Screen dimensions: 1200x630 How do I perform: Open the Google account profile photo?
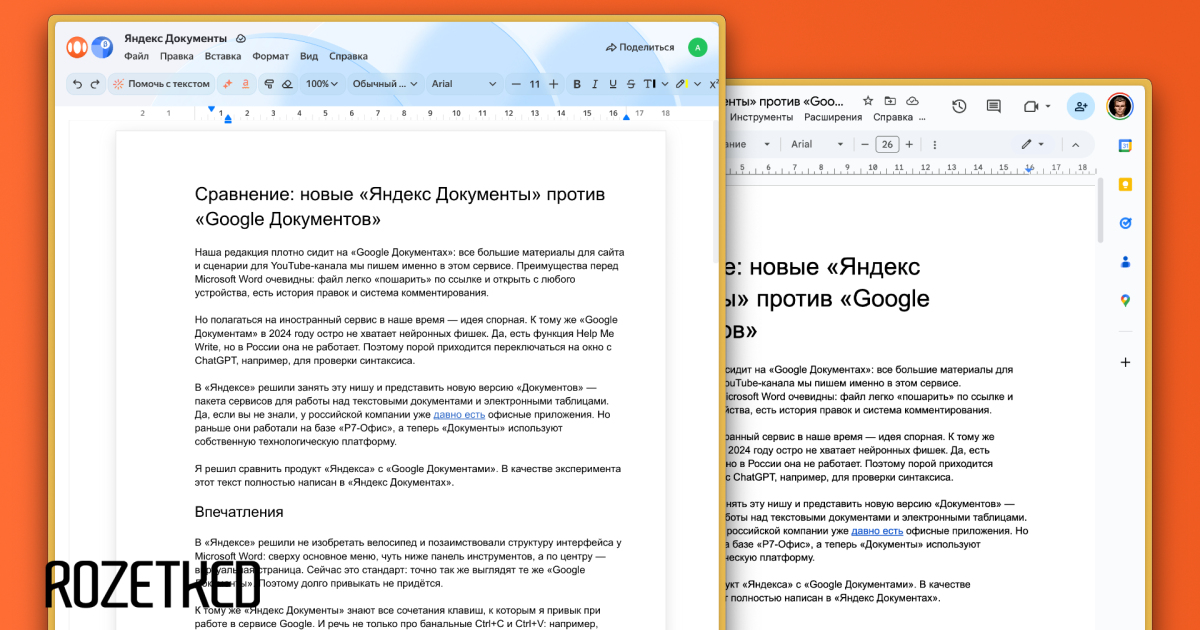point(1120,106)
